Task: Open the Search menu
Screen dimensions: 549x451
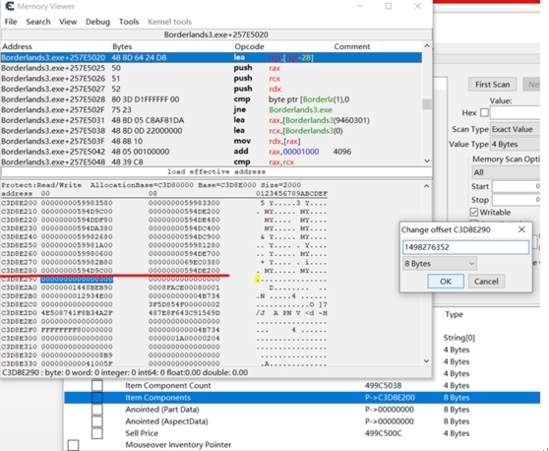Action: coord(38,22)
